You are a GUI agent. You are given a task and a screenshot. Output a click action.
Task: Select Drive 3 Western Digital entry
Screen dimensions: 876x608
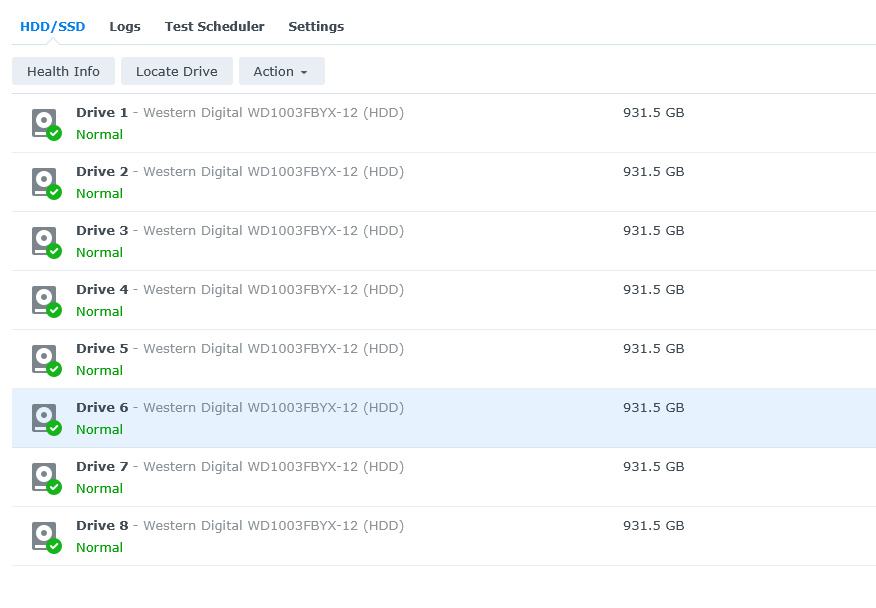240,231
